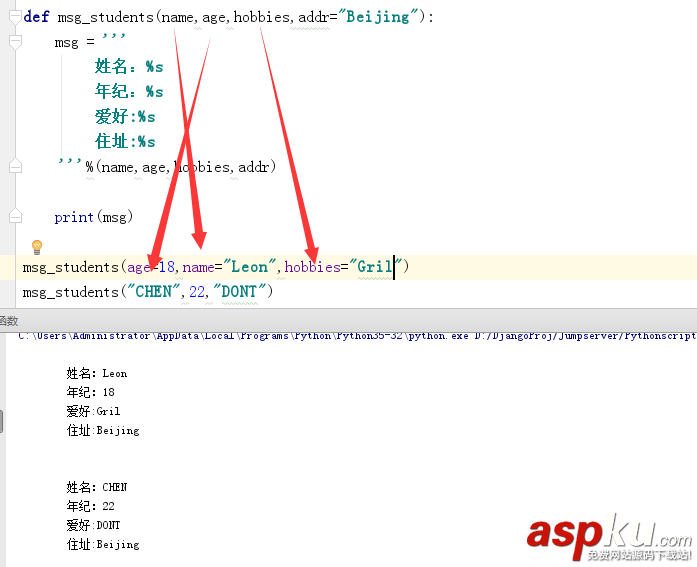Screen dimensions: 697x567
Task: Open the yellow lightbulb intention actions
Action: pyautogui.click(x=37, y=247)
